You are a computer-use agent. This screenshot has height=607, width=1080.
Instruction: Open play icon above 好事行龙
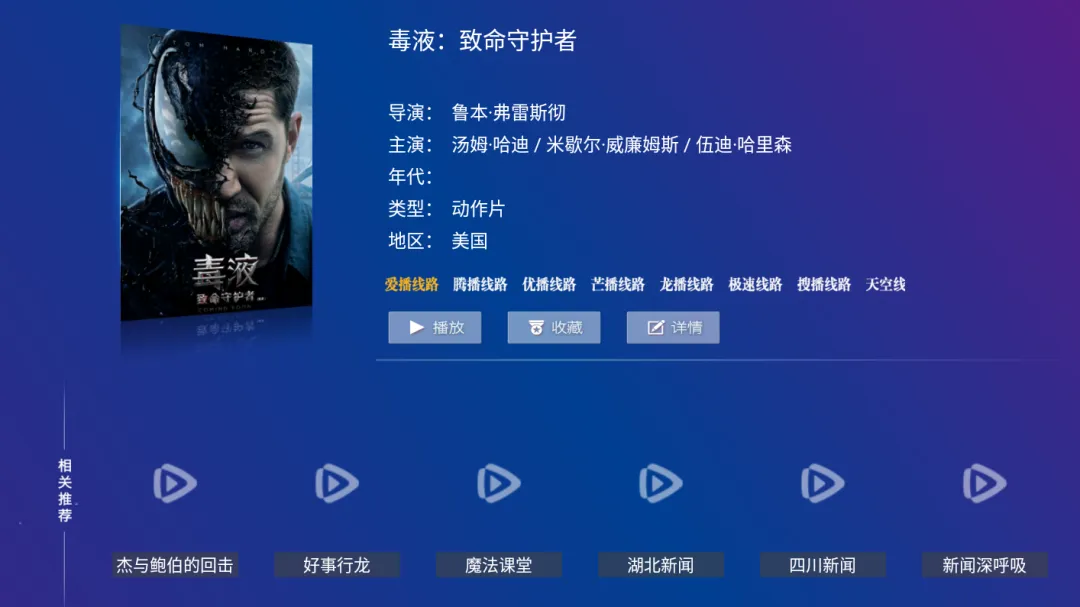pyautogui.click(x=337, y=483)
